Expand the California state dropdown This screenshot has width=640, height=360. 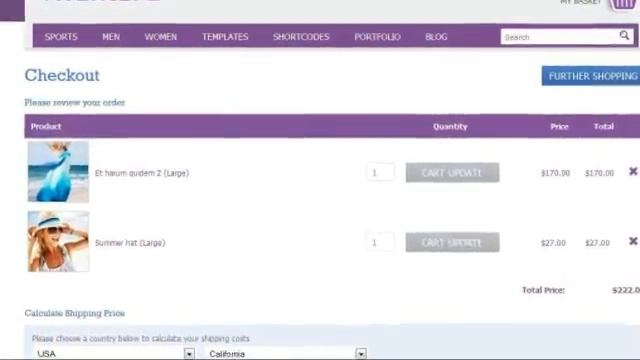[x=285, y=353]
